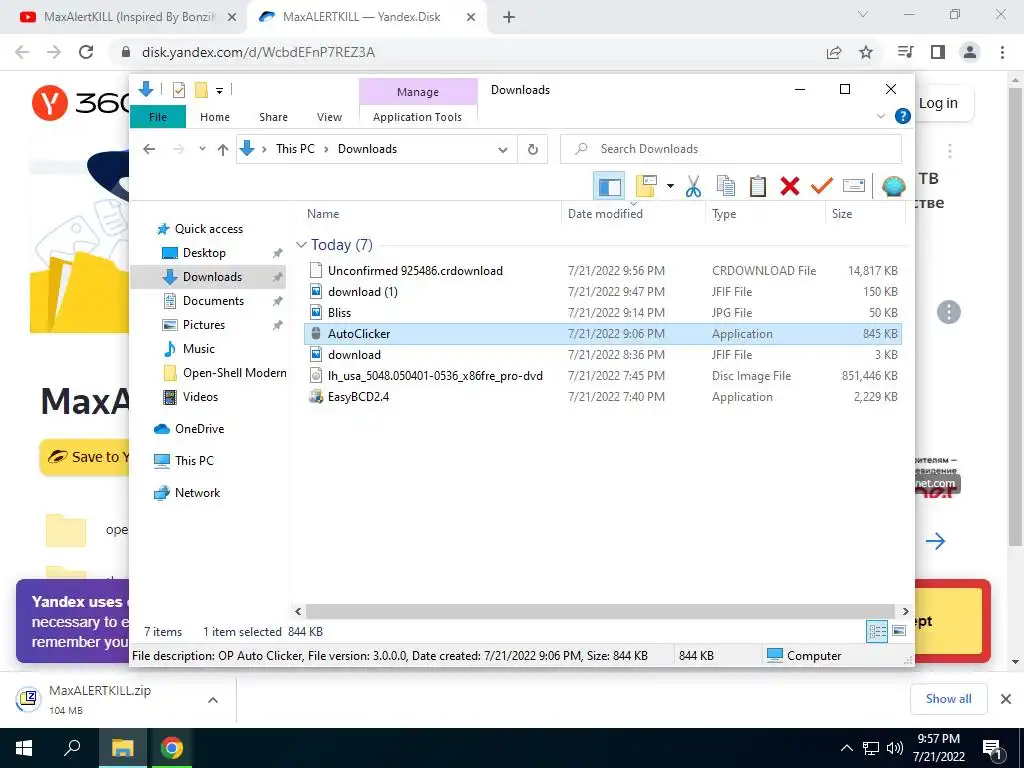Select Unconfirmed 925486.crdownload file
Image resolution: width=1024 pixels, height=768 pixels.
(x=602, y=271)
